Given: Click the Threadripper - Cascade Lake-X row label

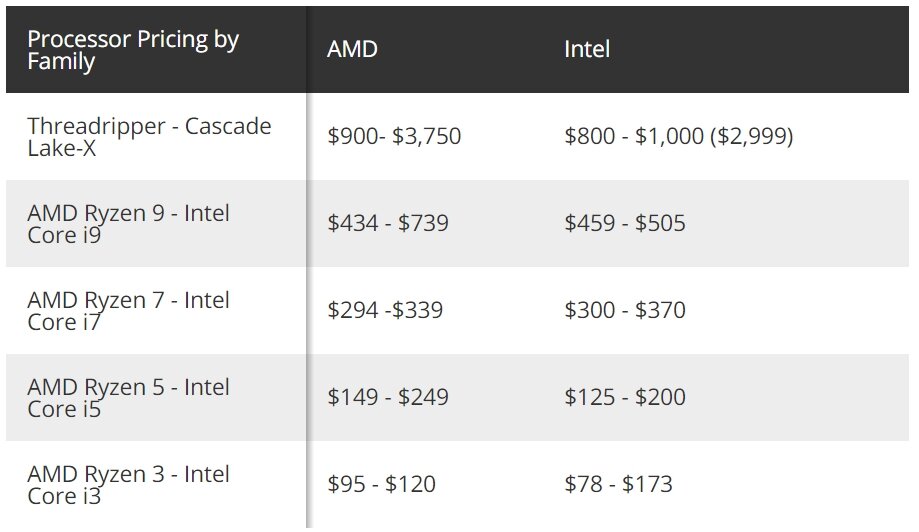Looking at the screenshot, I should [149, 137].
